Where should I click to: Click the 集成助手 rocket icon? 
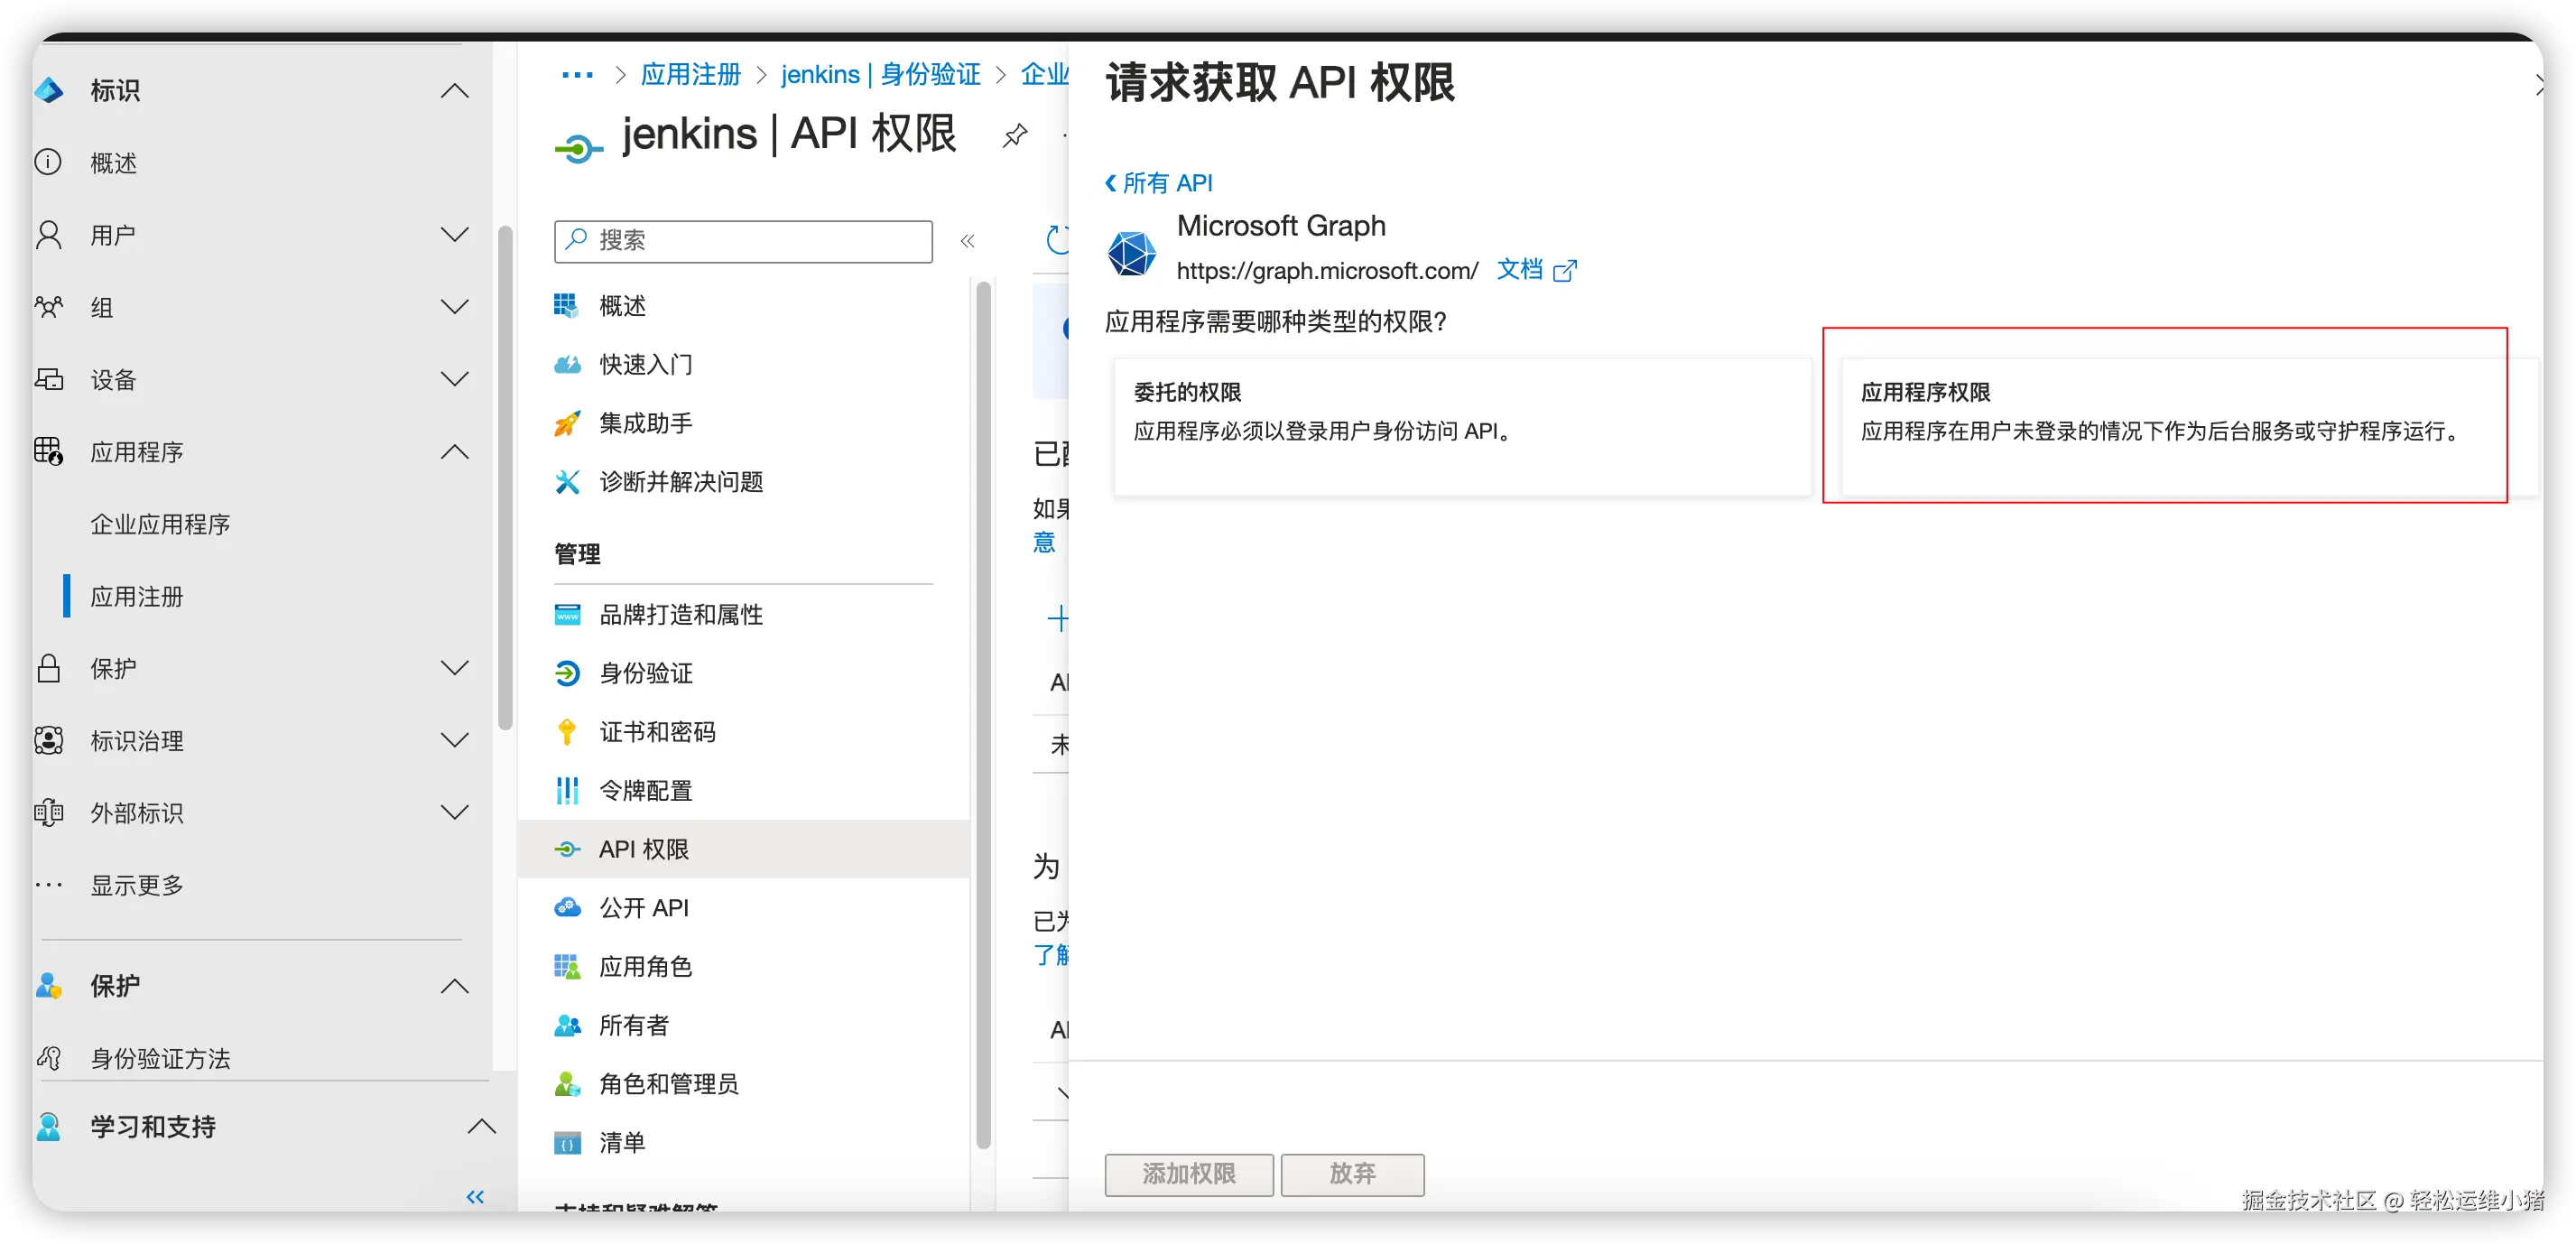pos(567,423)
